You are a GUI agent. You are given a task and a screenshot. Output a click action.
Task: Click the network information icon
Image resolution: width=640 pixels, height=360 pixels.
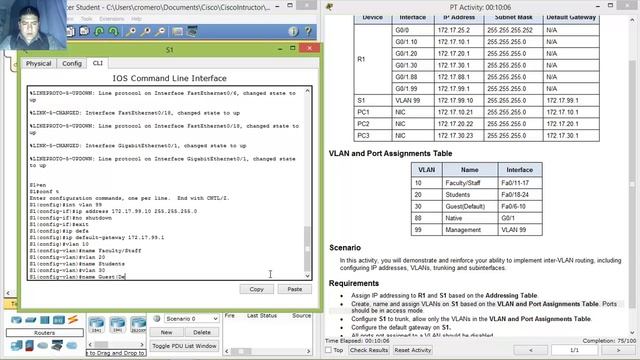(x=293, y=31)
